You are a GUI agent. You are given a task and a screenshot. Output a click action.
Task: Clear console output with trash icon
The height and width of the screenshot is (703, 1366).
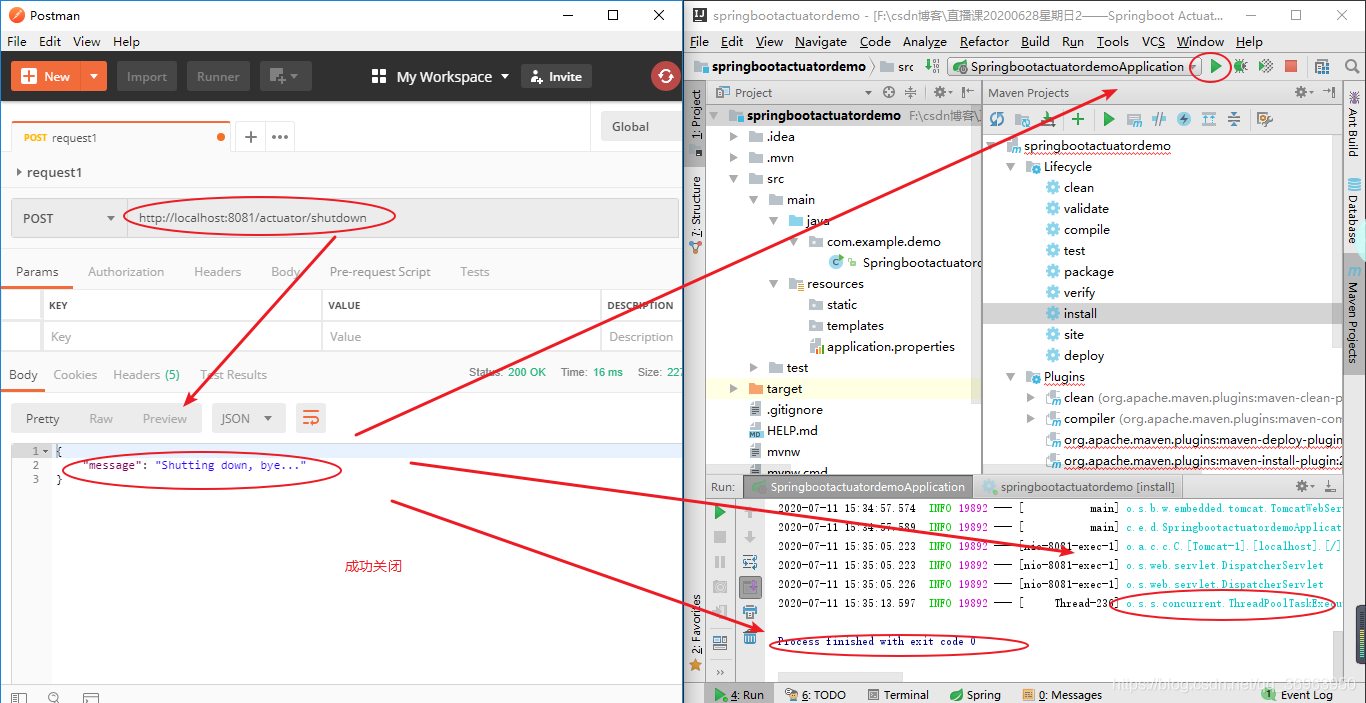click(x=750, y=636)
